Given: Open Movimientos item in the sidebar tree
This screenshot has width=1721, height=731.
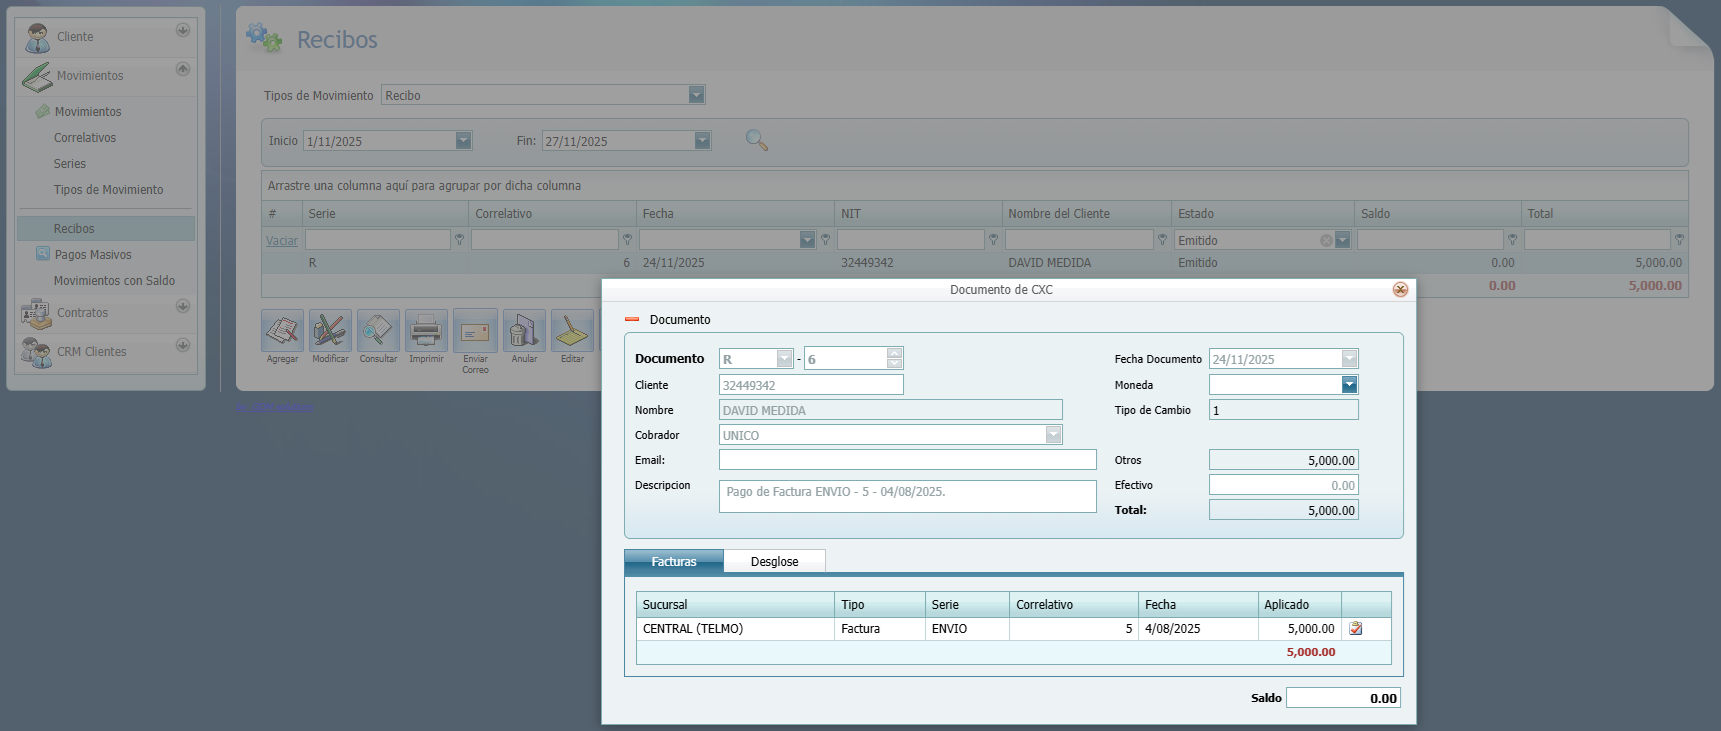Looking at the screenshot, I should click(88, 112).
